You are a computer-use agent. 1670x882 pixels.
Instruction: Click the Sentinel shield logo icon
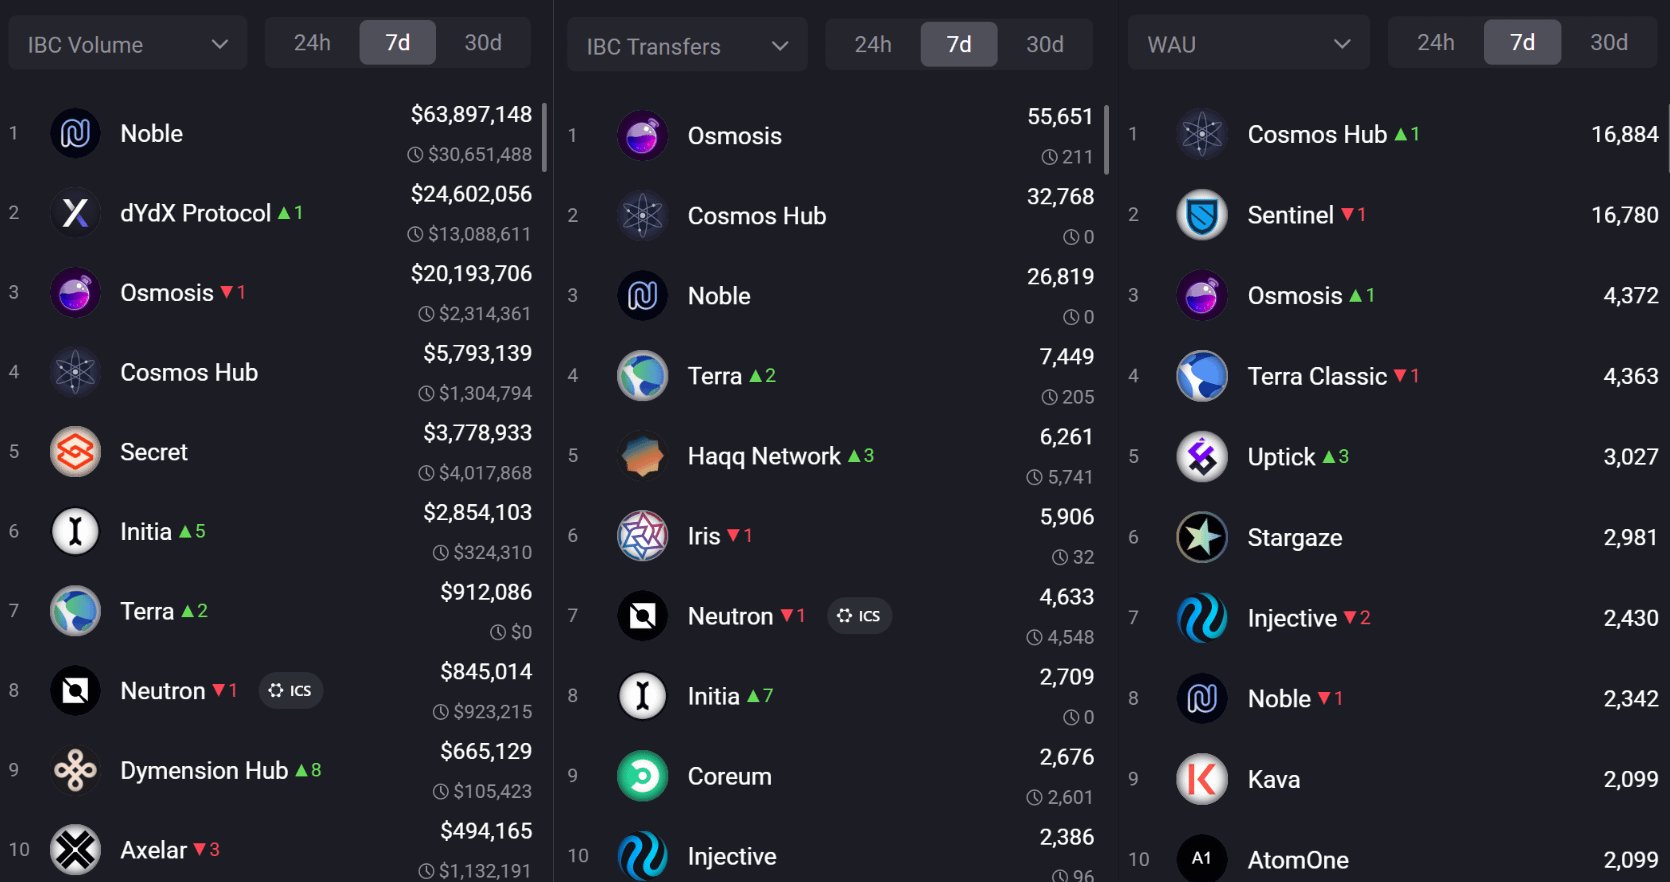pos(1201,215)
